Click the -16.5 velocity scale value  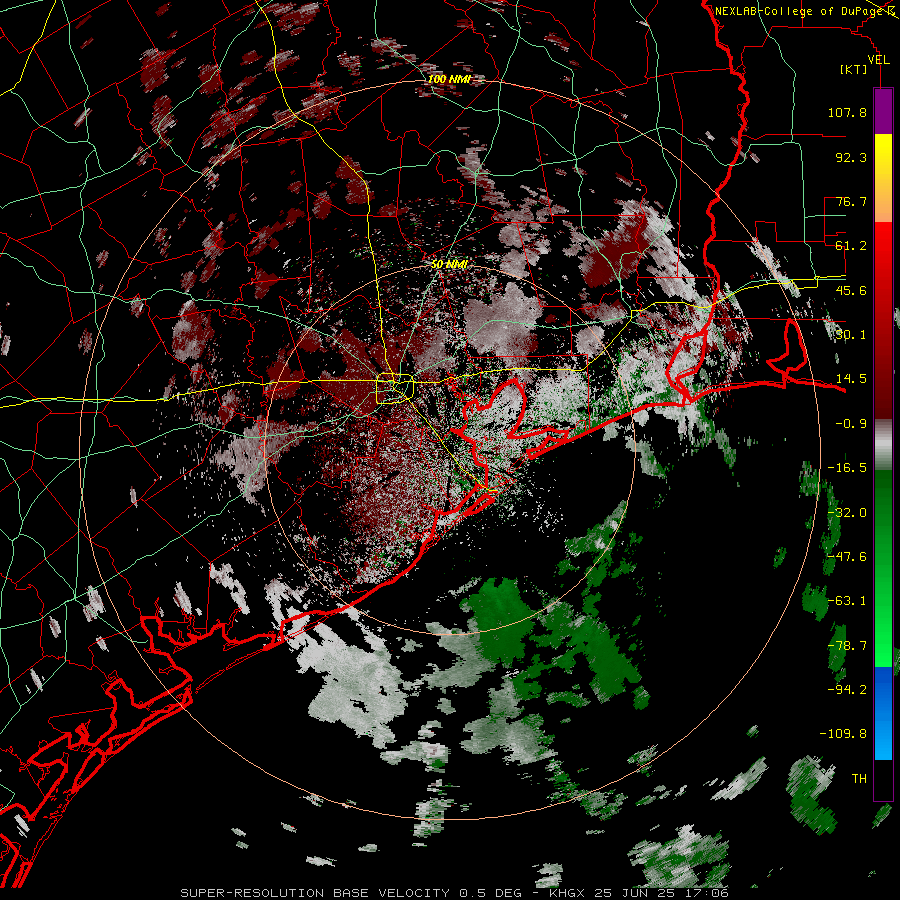tap(847, 468)
